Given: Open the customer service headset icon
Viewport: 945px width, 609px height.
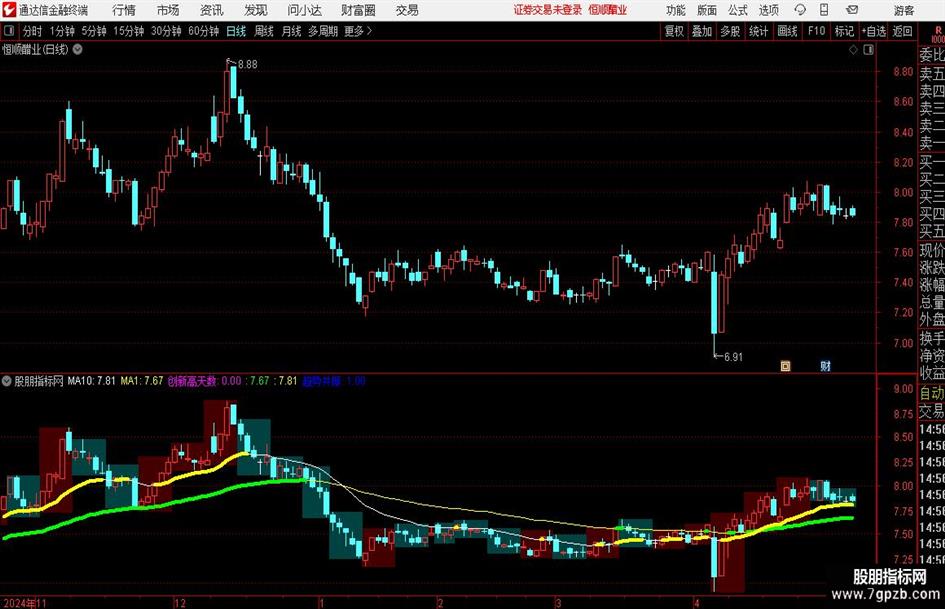Looking at the screenshot, I should pyautogui.click(x=800, y=10).
